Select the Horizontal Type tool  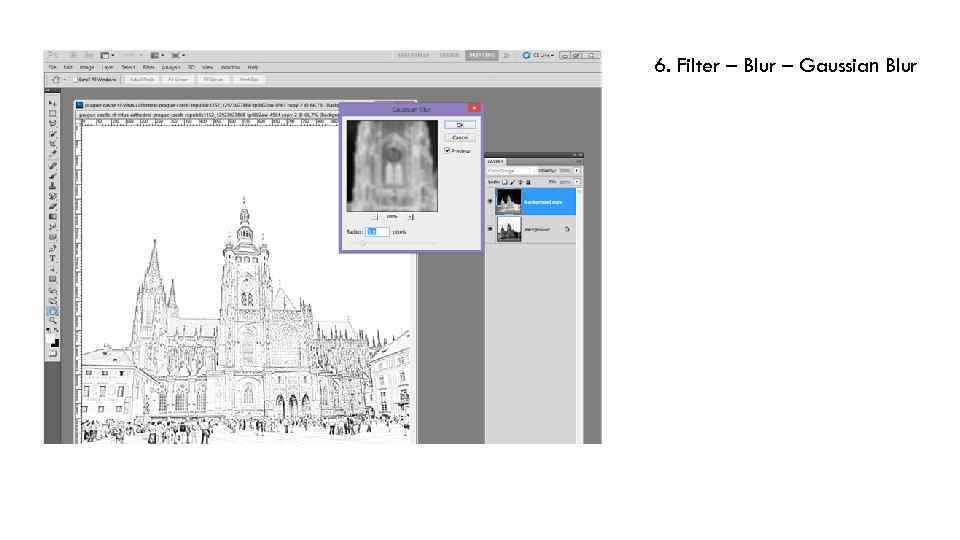[53, 259]
